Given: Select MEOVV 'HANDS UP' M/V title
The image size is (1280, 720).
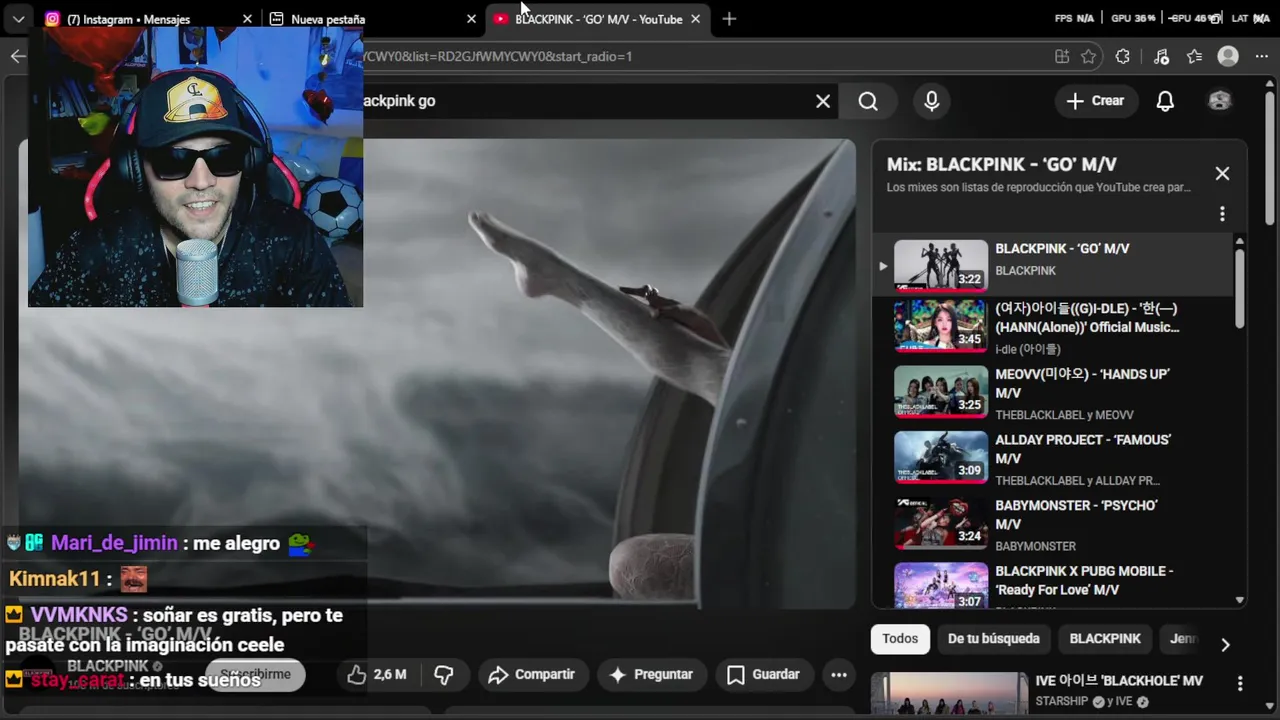Looking at the screenshot, I should 1082,384.
